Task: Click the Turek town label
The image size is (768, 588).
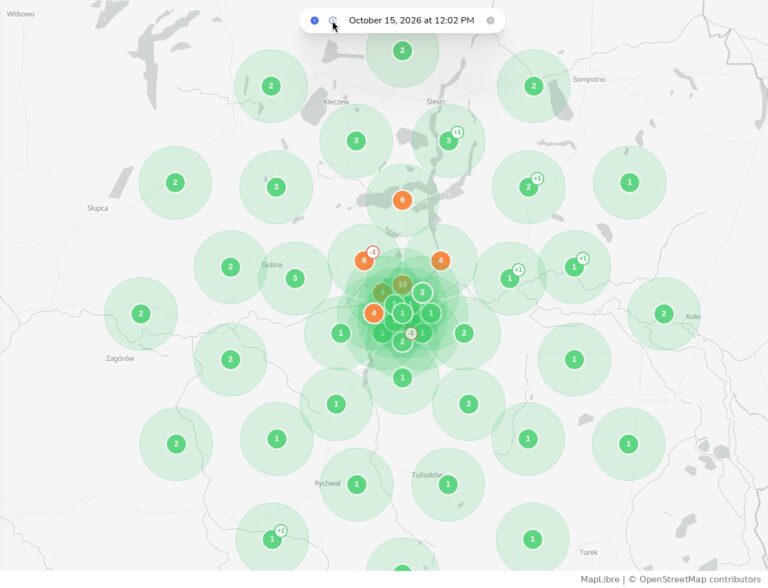Action: (x=588, y=552)
